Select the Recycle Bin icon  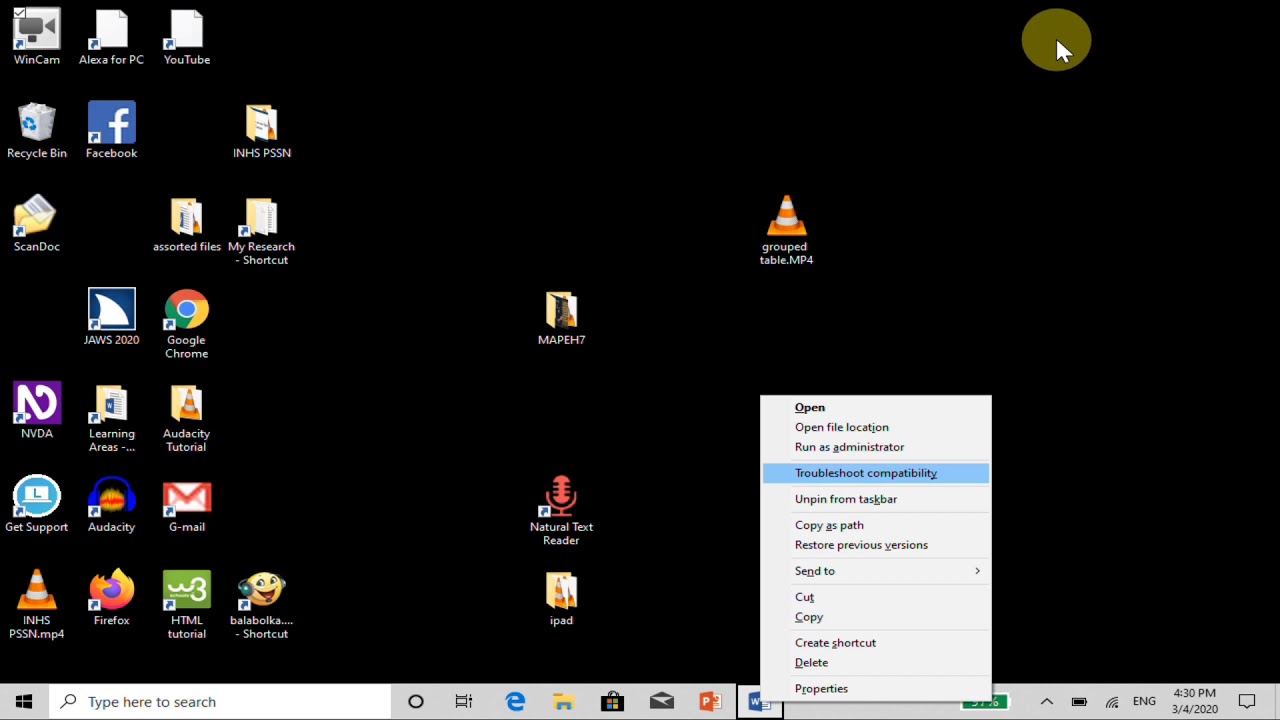pos(36,131)
